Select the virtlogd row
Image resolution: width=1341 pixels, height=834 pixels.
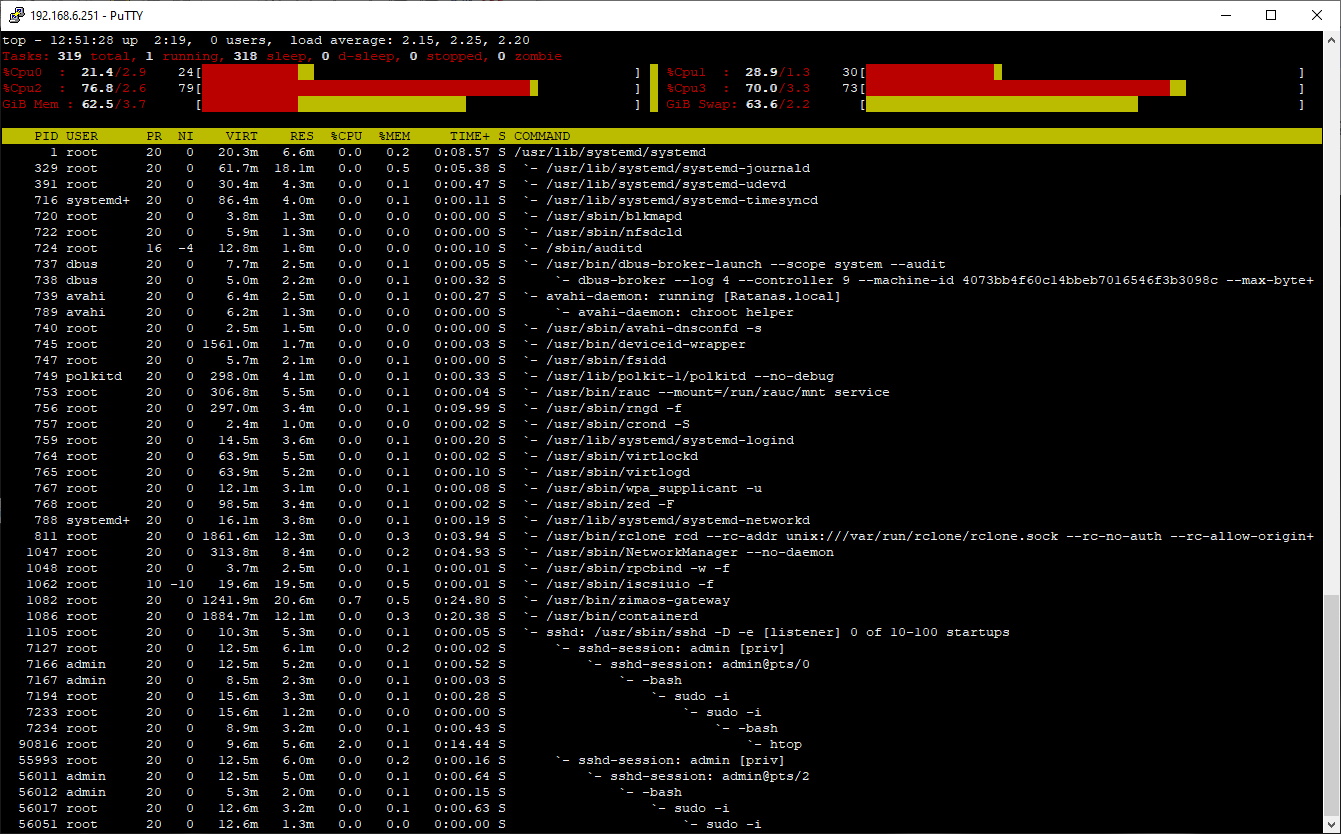point(661,472)
